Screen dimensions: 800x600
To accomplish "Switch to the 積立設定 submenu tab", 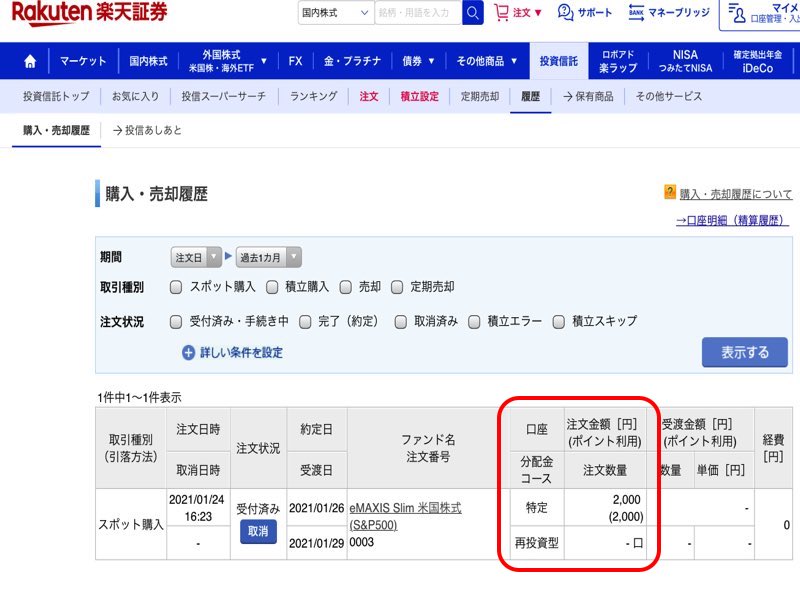I will [x=419, y=97].
